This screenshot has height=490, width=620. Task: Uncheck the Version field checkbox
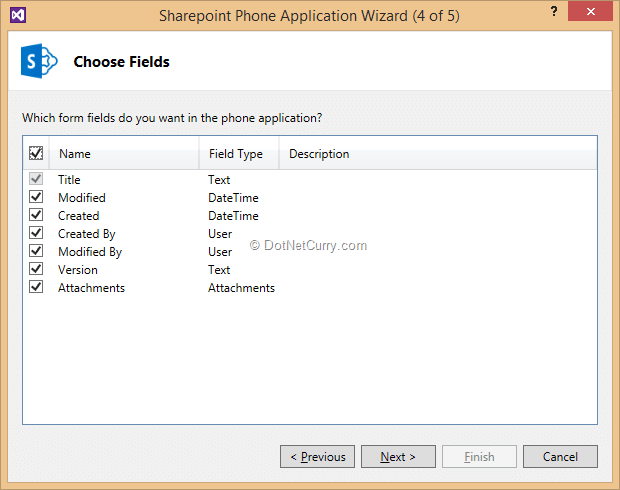[x=36, y=269]
